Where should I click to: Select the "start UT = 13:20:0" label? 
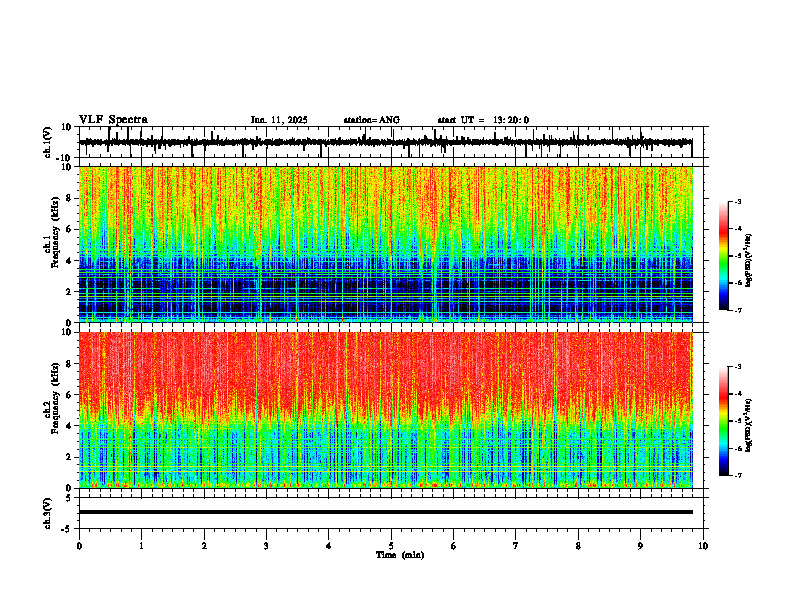tap(483, 120)
